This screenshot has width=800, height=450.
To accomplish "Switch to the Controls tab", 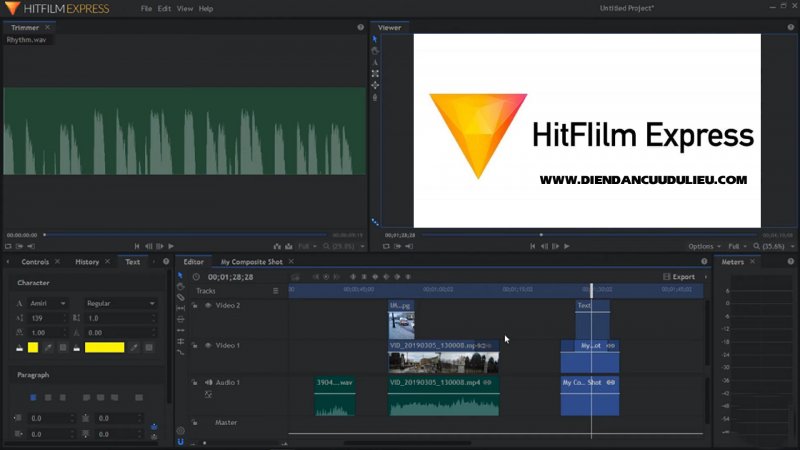I will coord(35,262).
